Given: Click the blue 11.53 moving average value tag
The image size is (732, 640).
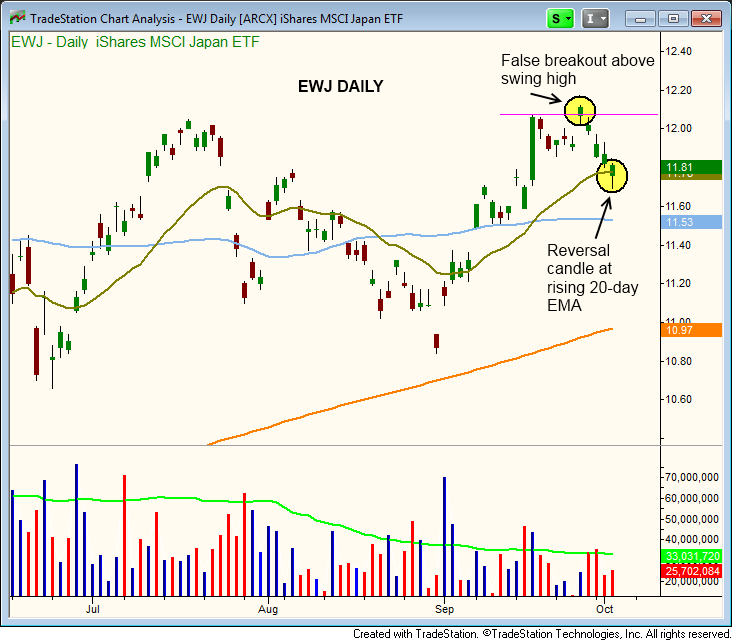Looking at the screenshot, I should coord(691,222).
